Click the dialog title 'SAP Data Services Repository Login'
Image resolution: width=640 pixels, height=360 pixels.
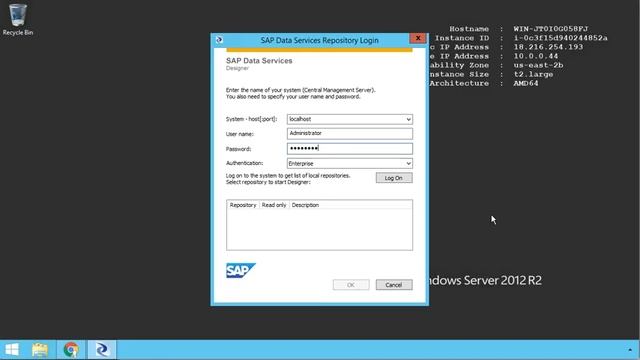pyautogui.click(x=319, y=40)
